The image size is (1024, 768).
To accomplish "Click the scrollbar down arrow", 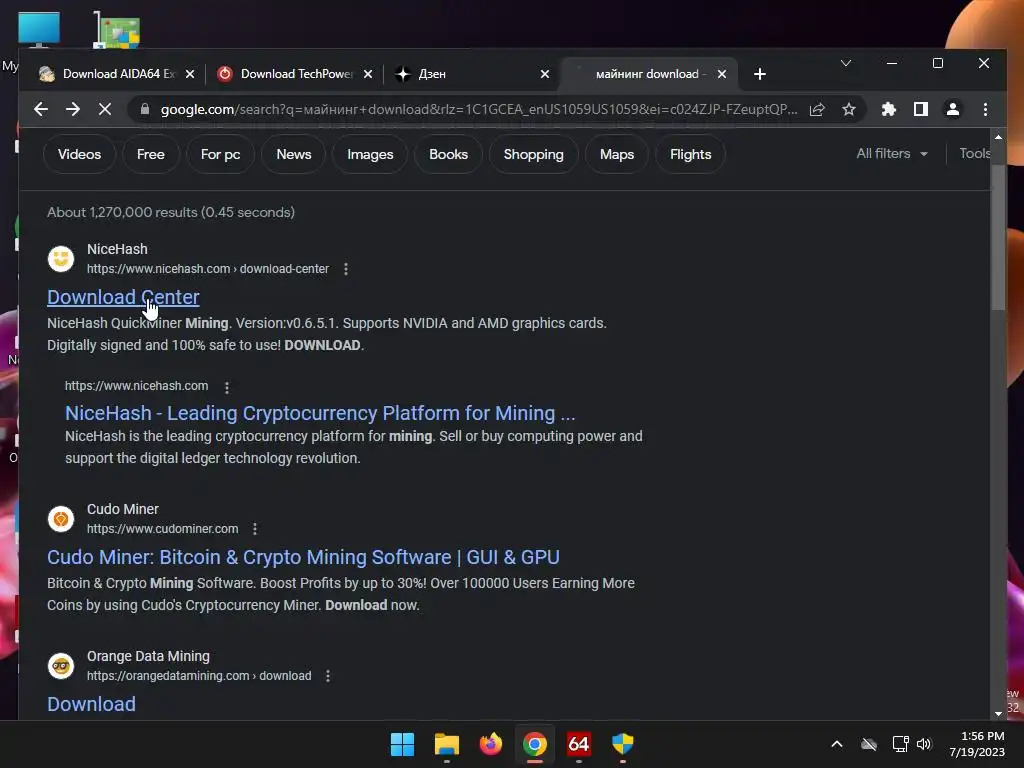I will tap(998, 714).
